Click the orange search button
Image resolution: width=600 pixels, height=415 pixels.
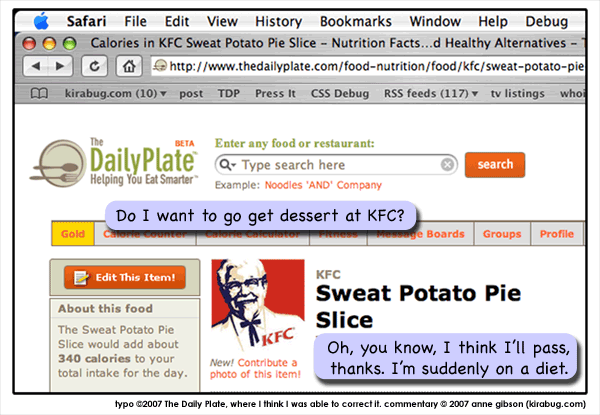pos(495,164)
